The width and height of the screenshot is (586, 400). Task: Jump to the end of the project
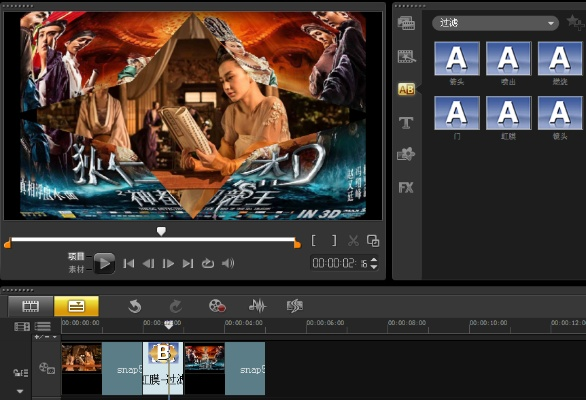pos(188,264)
